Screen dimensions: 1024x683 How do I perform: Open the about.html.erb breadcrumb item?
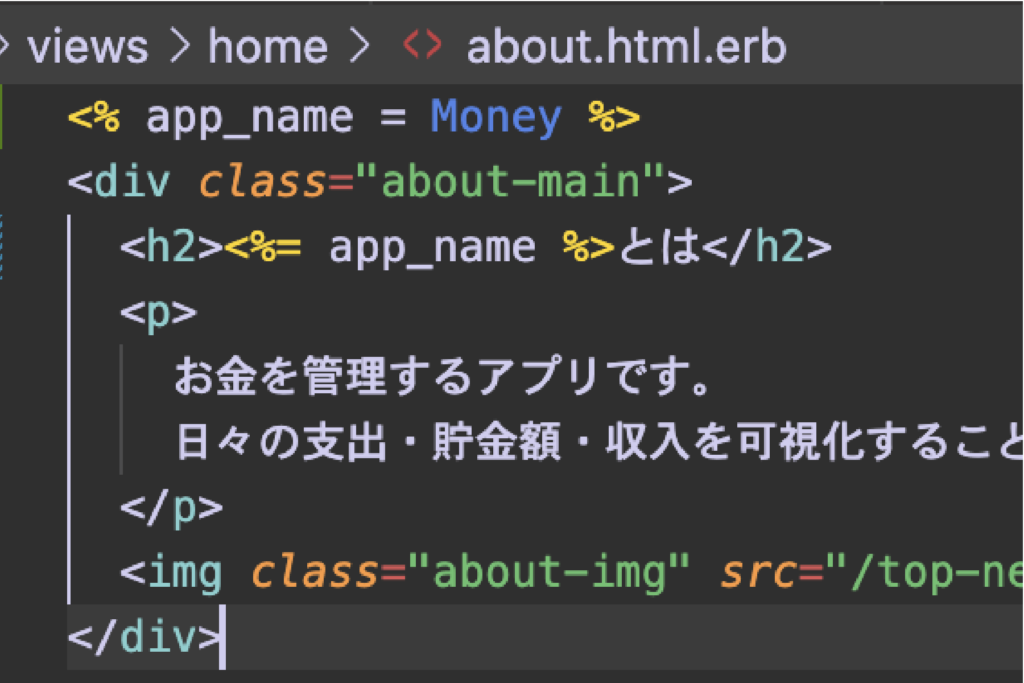[626, 46]
